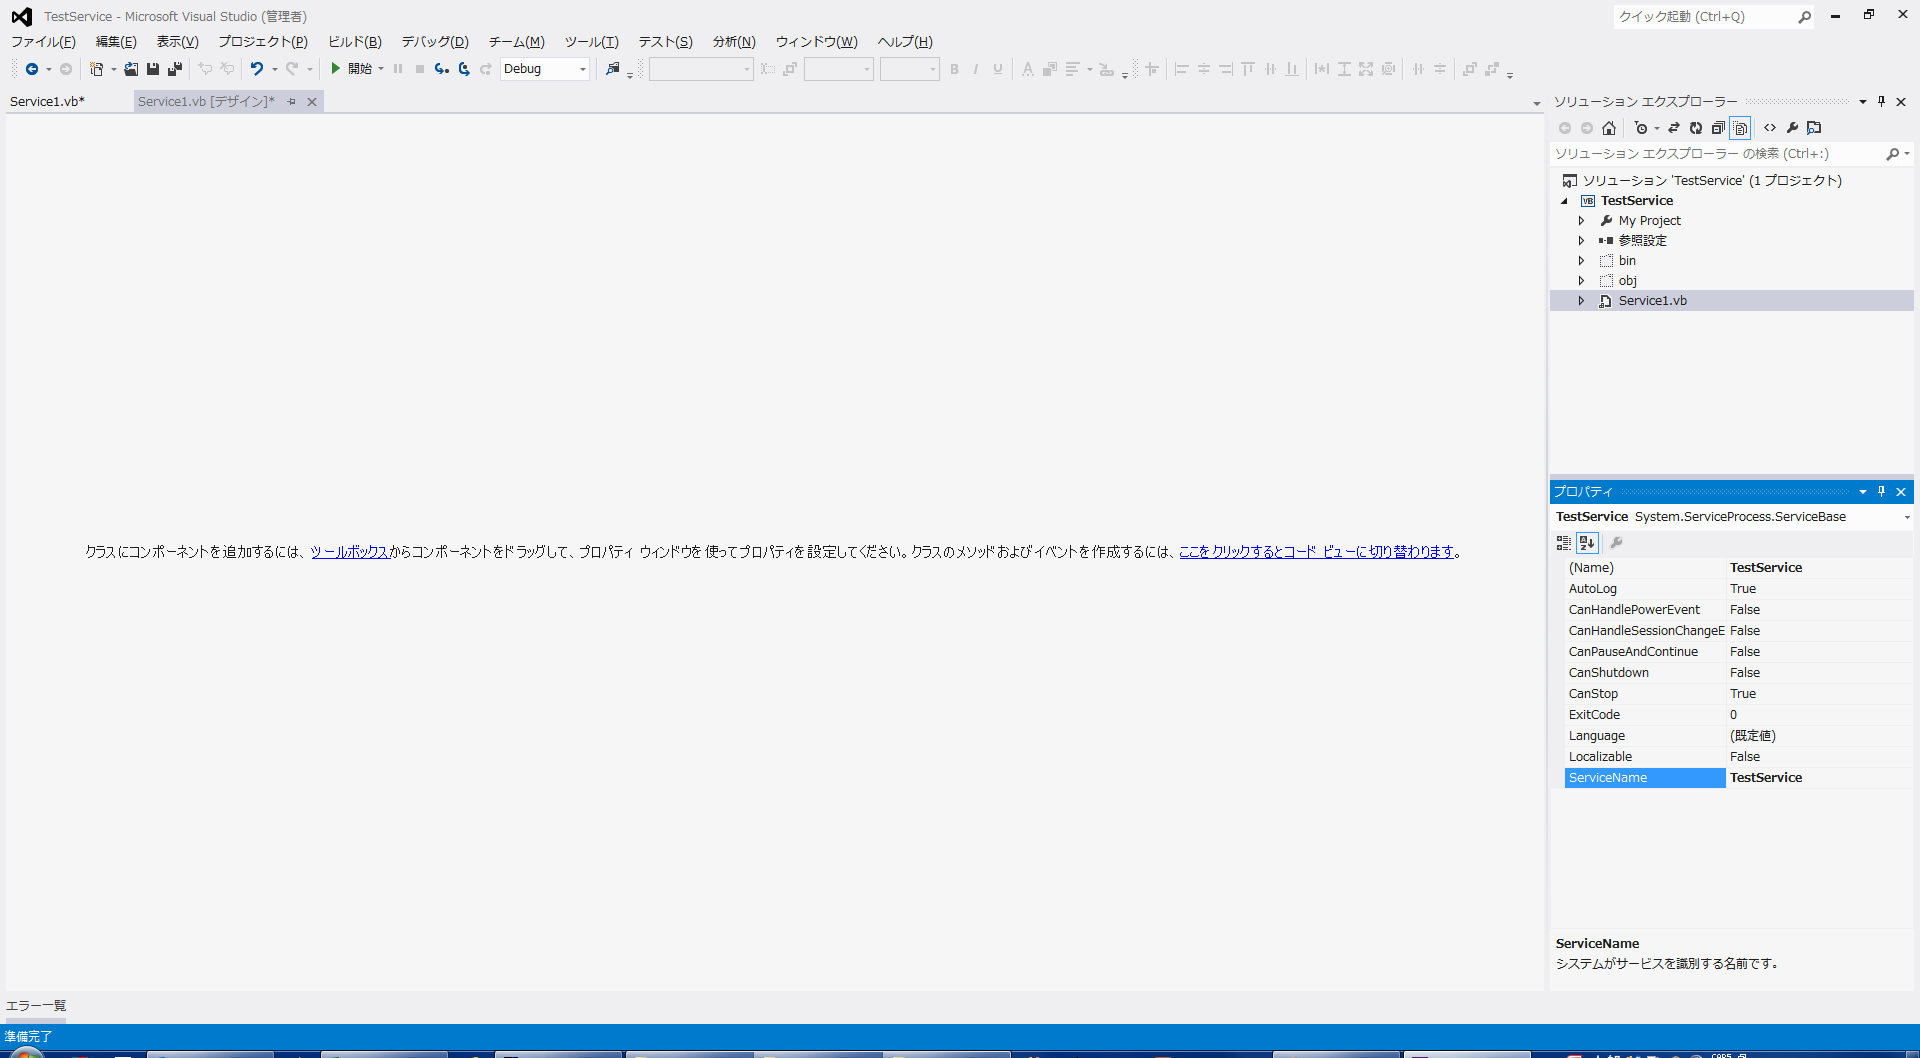Pin the Solution Explorer panel
Screen dimensions: 1920x1058
[1881, 102]
